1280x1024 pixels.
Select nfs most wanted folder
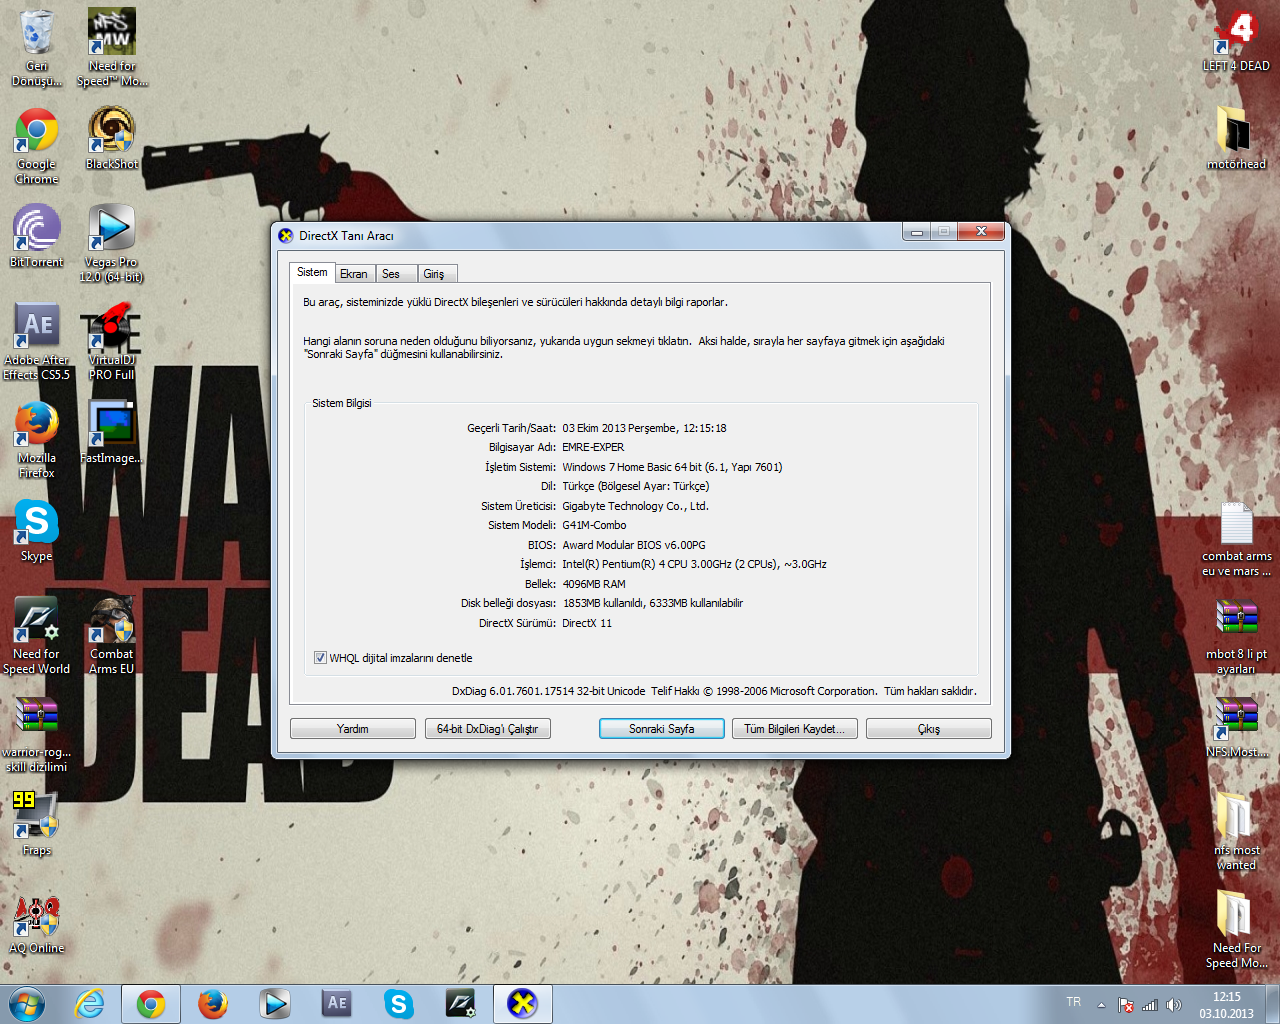point(1236,832)
